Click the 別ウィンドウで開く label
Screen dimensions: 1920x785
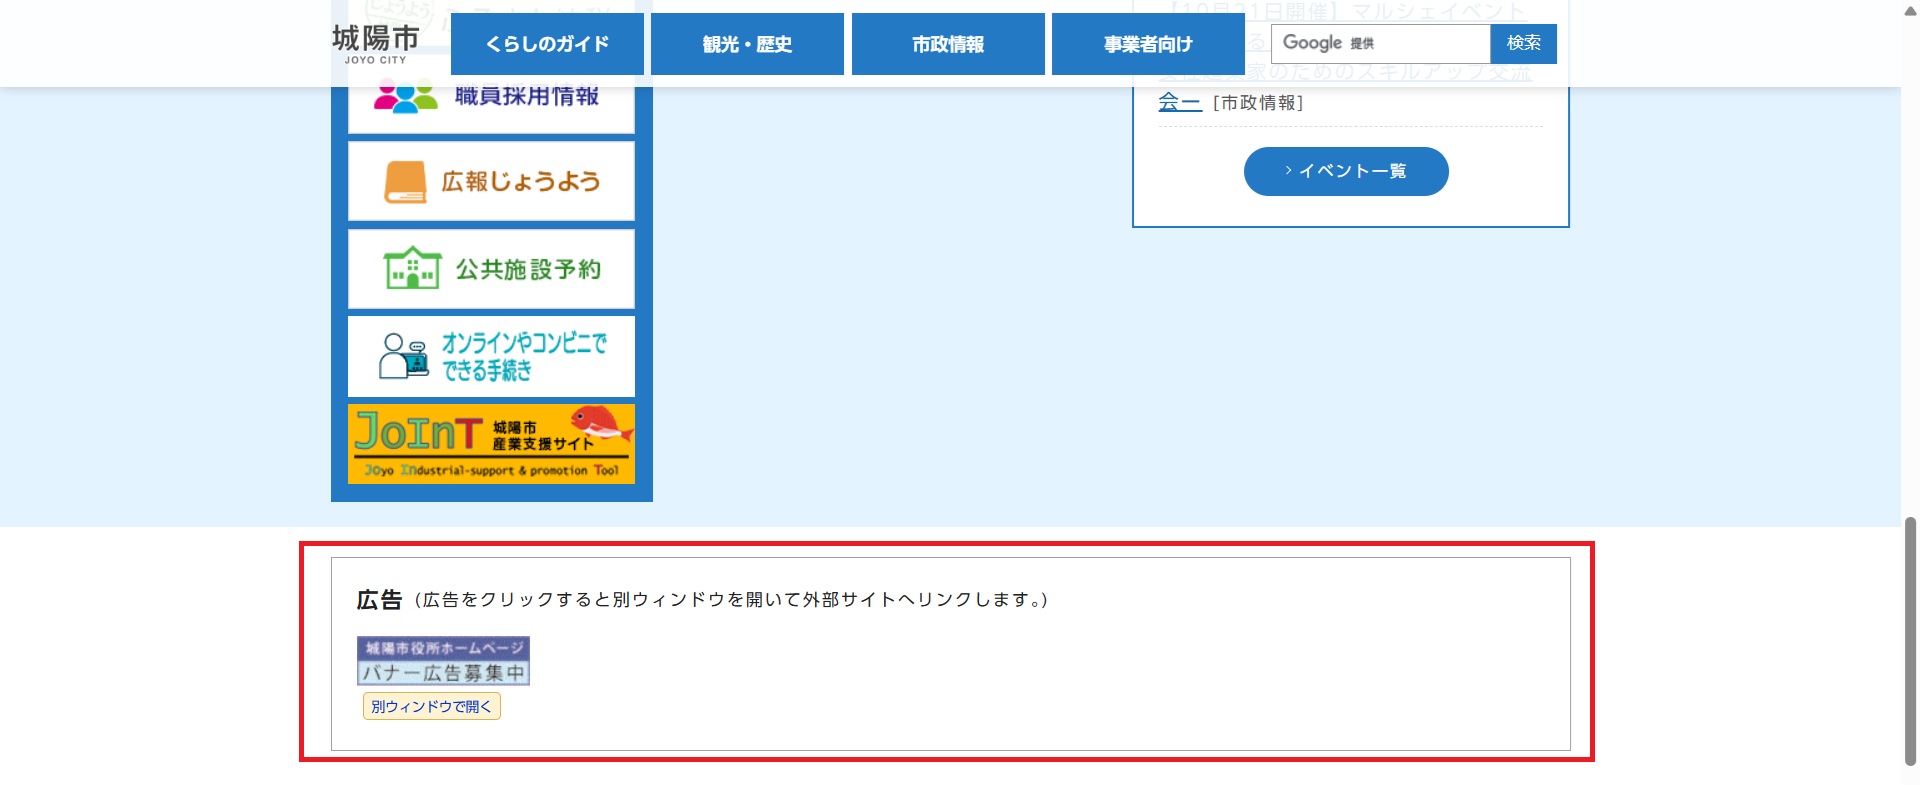431,706
